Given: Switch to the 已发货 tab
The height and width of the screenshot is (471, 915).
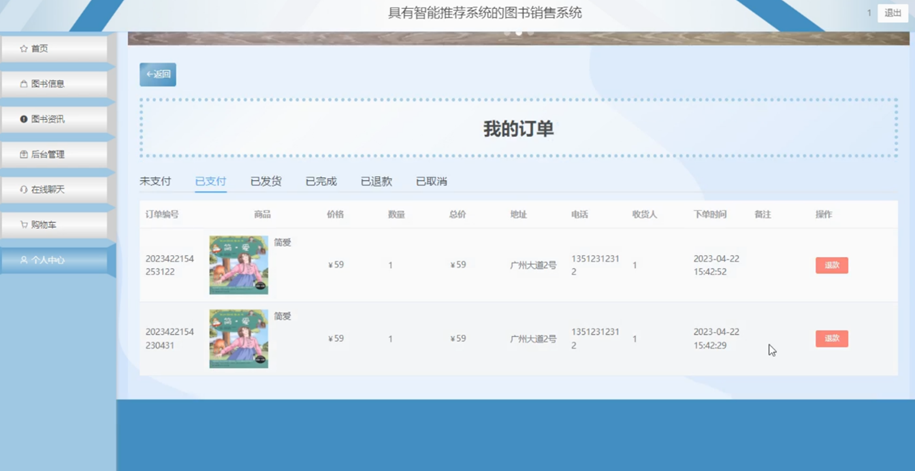Looking at the screenshot, I should pyautogui.click(x=266, y=182).
